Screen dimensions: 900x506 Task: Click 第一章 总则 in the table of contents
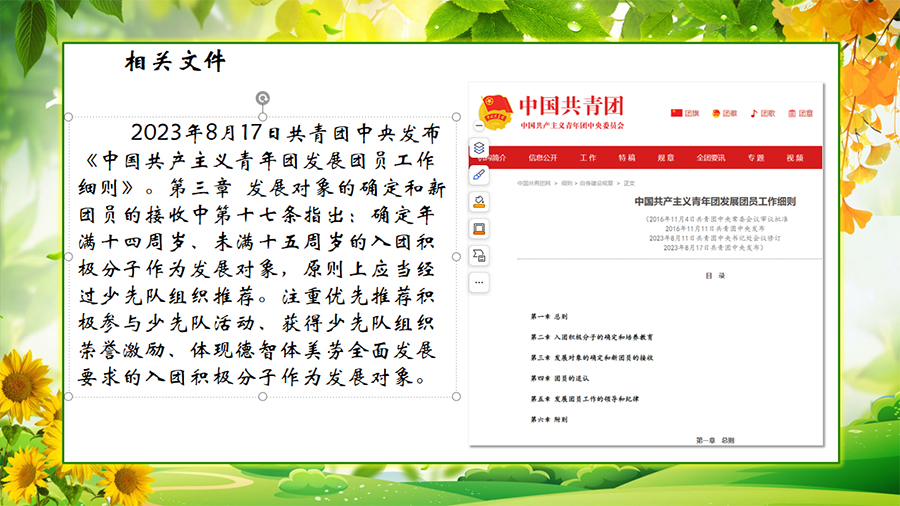coord(549,317)
